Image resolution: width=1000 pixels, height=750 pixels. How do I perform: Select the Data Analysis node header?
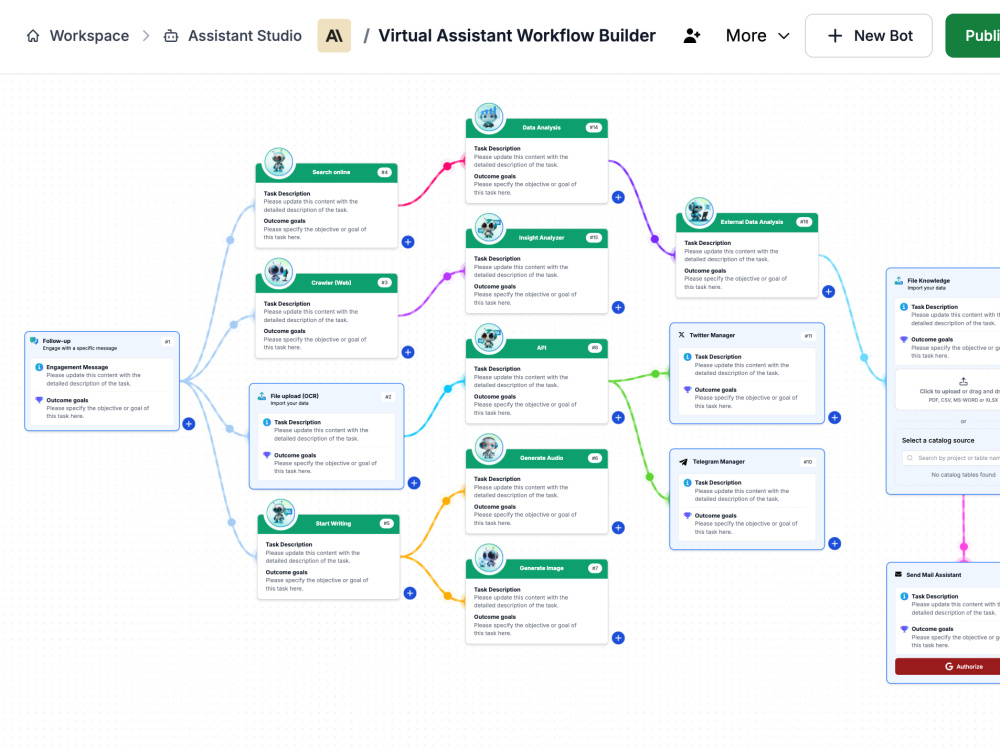[537, 128]
